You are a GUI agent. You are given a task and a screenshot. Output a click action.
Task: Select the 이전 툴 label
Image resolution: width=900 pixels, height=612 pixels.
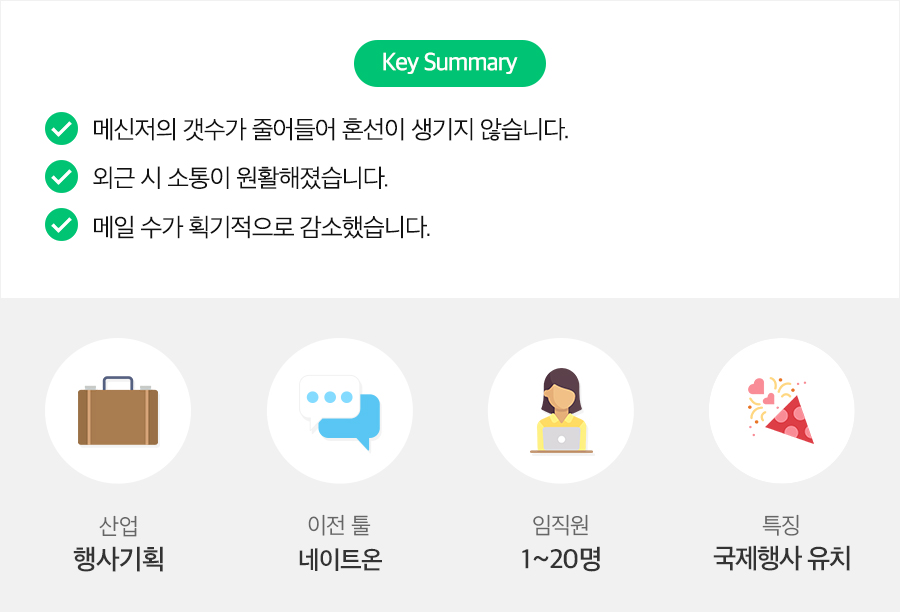(340, 524)
